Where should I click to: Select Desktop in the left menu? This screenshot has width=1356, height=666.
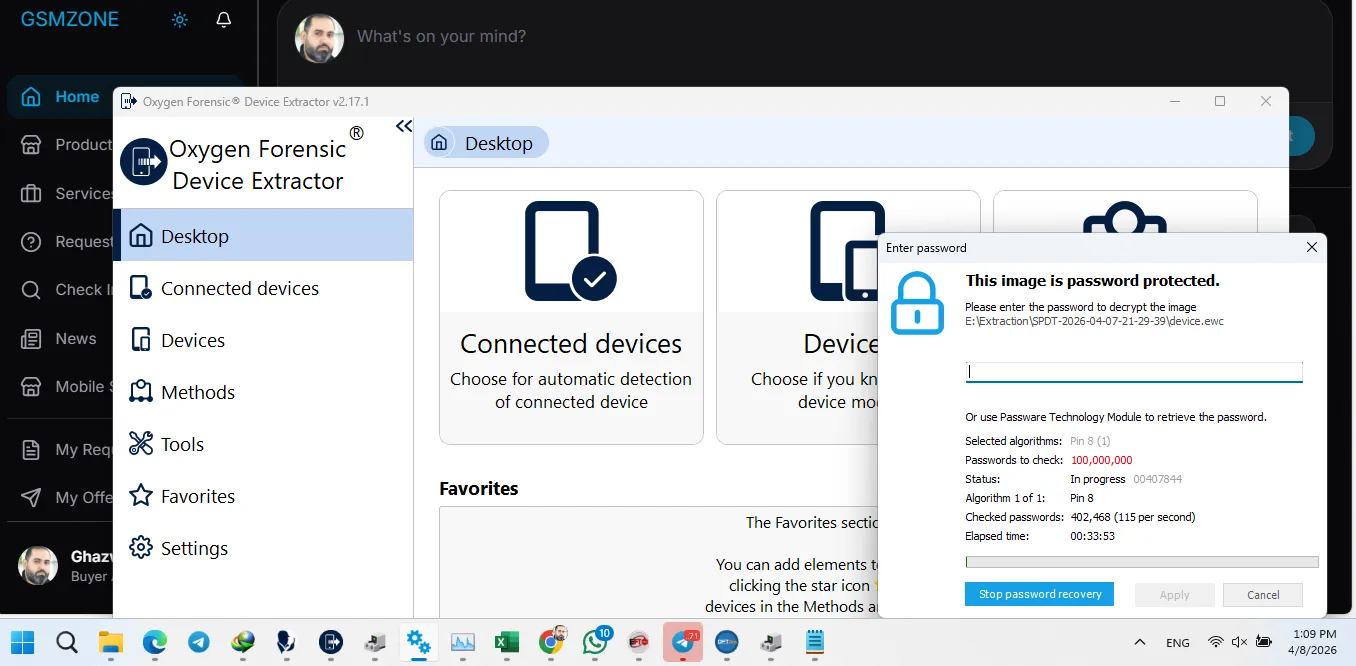tap(194, 236)
